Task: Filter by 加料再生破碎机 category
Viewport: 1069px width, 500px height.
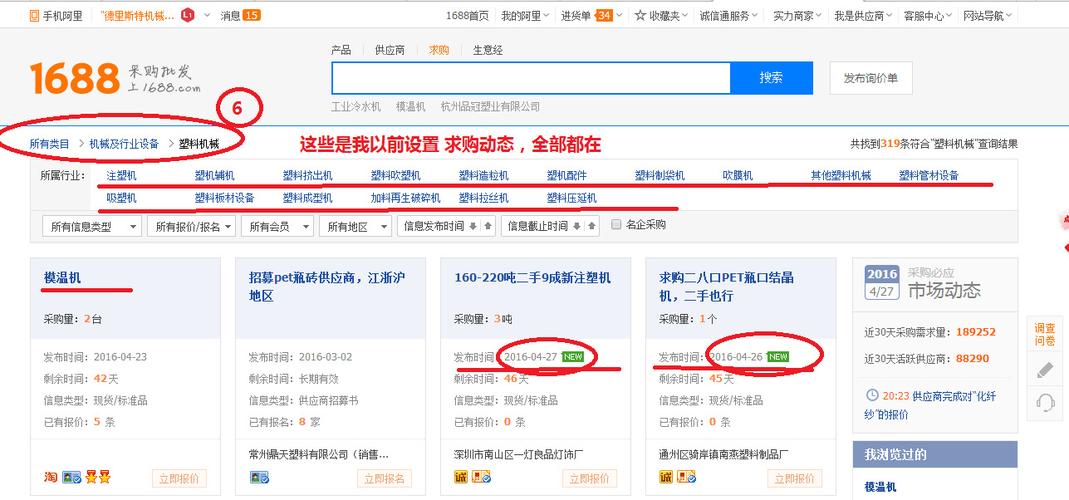Action: click(406, 198)
